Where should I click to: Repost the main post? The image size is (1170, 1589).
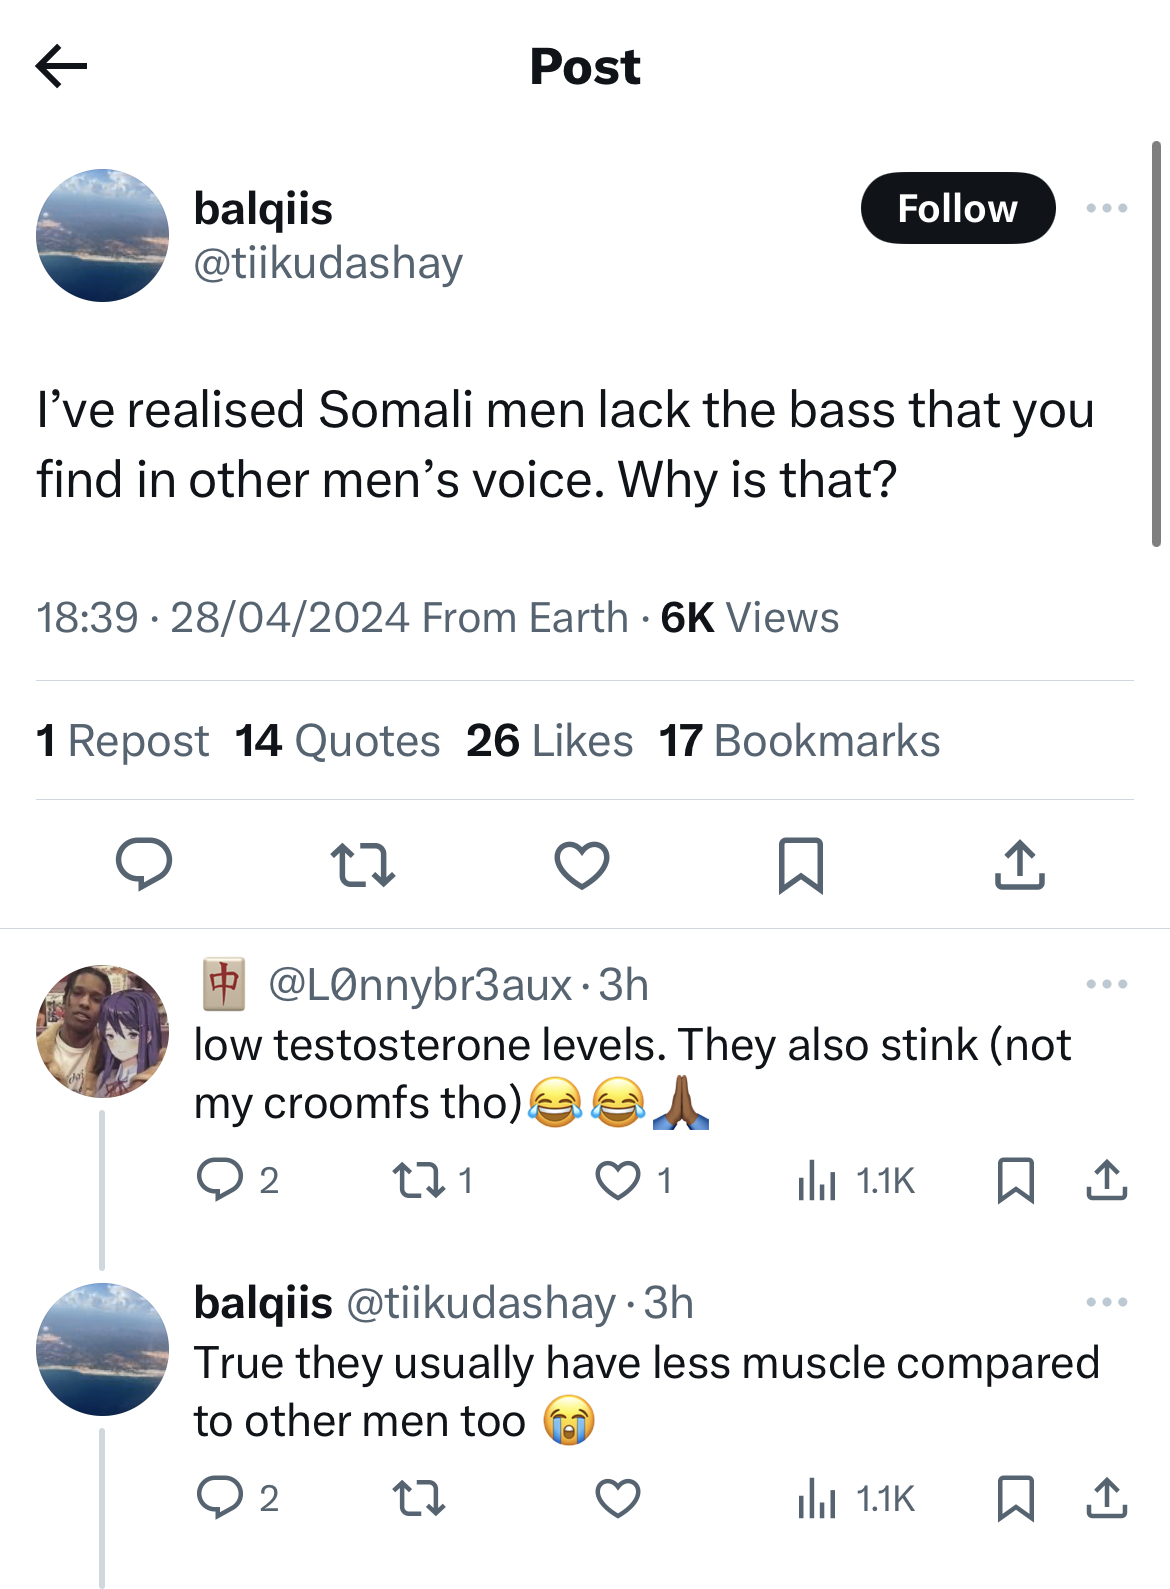point(363,865)
